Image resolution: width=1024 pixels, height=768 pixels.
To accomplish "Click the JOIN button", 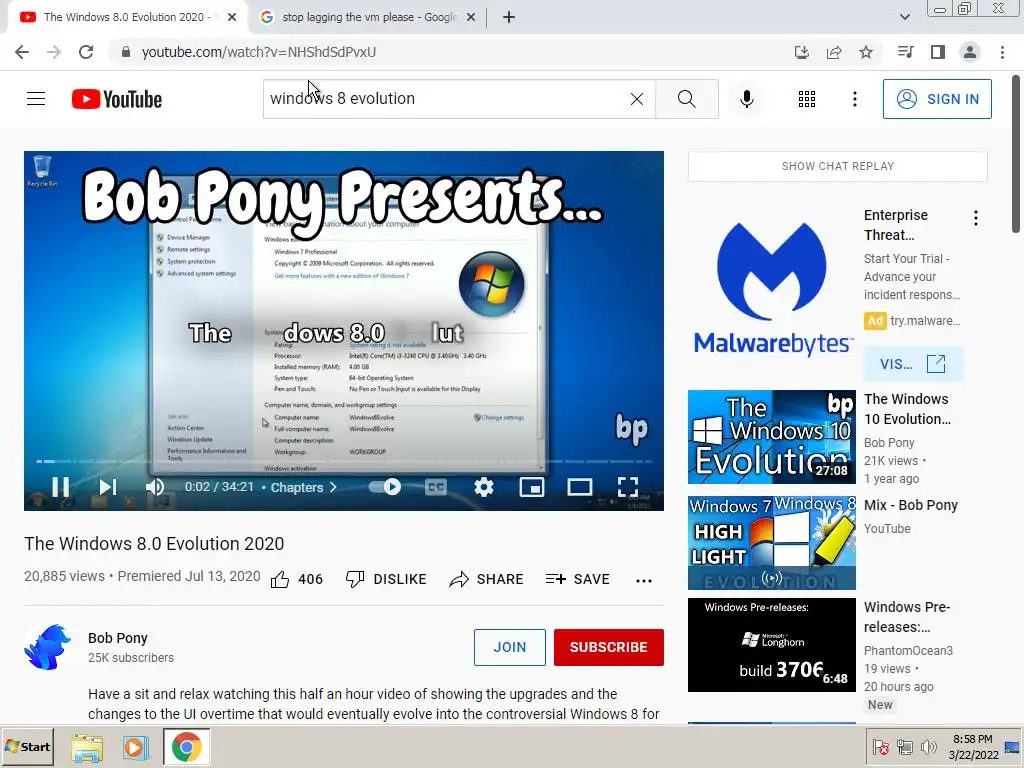I will [509, 647].
